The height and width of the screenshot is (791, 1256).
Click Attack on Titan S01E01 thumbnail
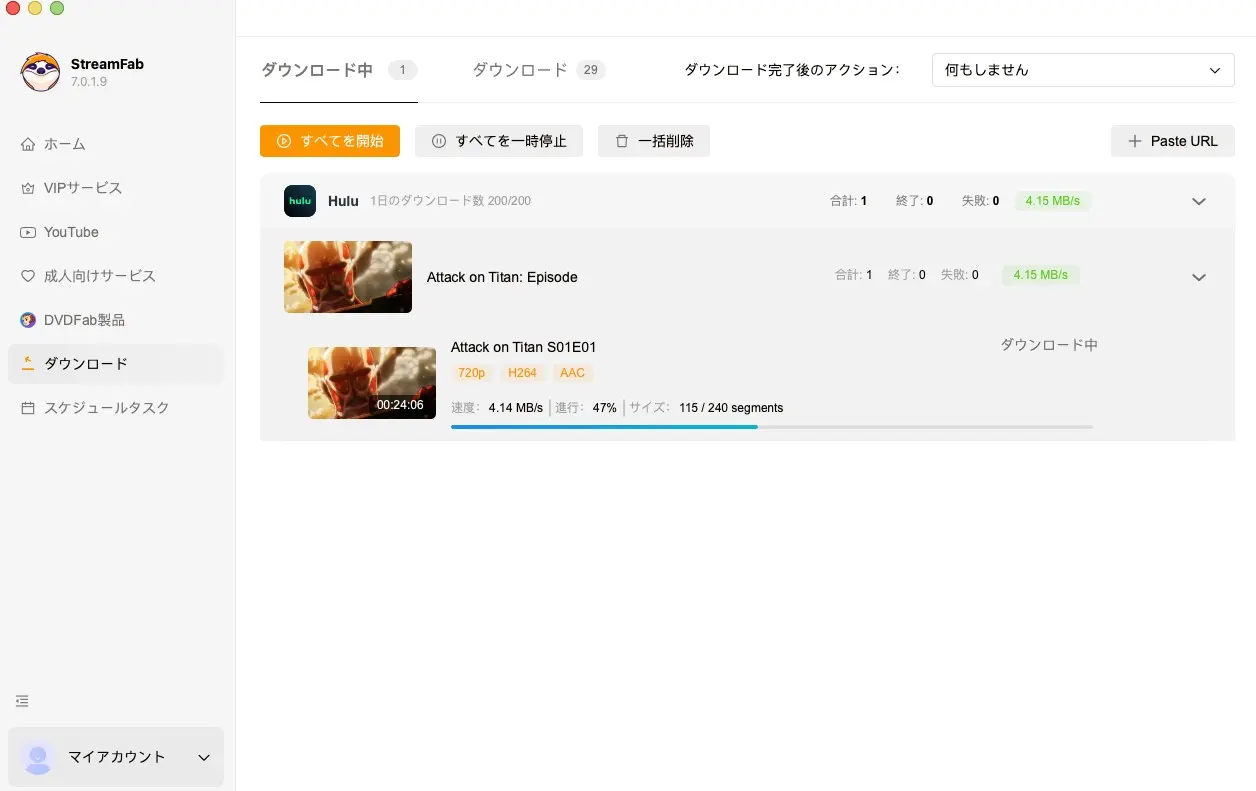click(372, 383)
